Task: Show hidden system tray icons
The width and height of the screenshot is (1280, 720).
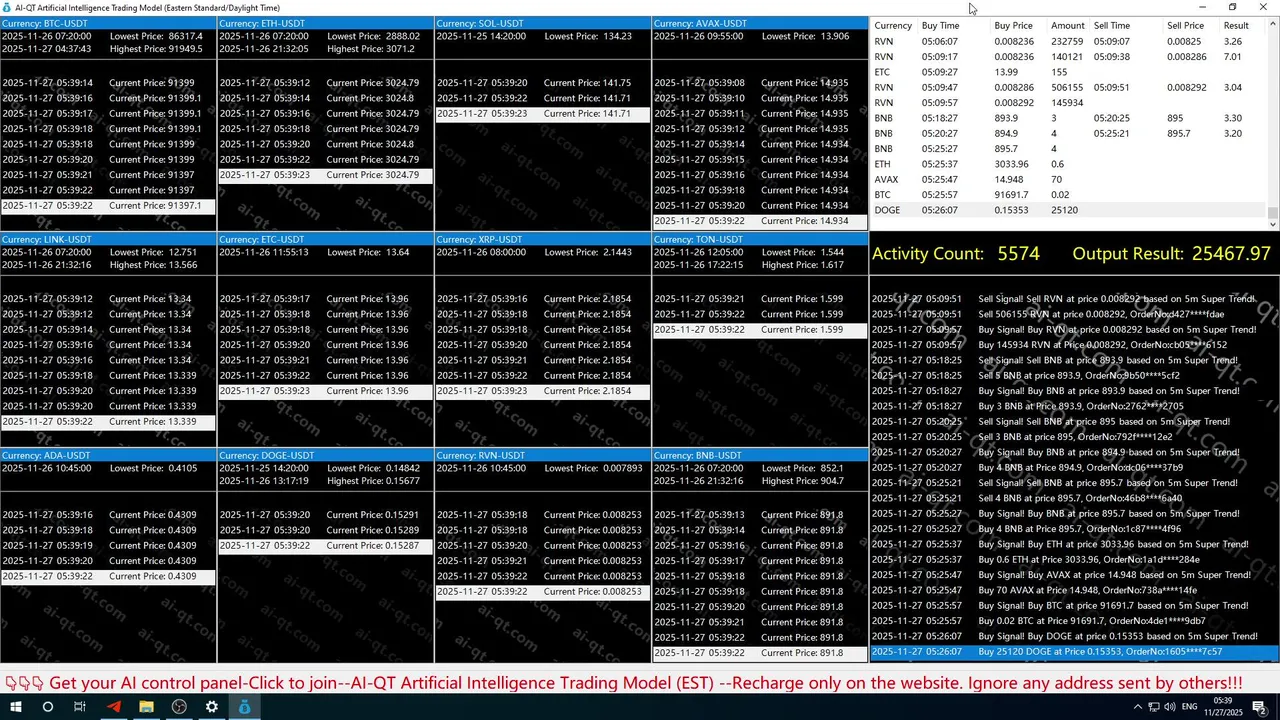Action: [1137, 707]
